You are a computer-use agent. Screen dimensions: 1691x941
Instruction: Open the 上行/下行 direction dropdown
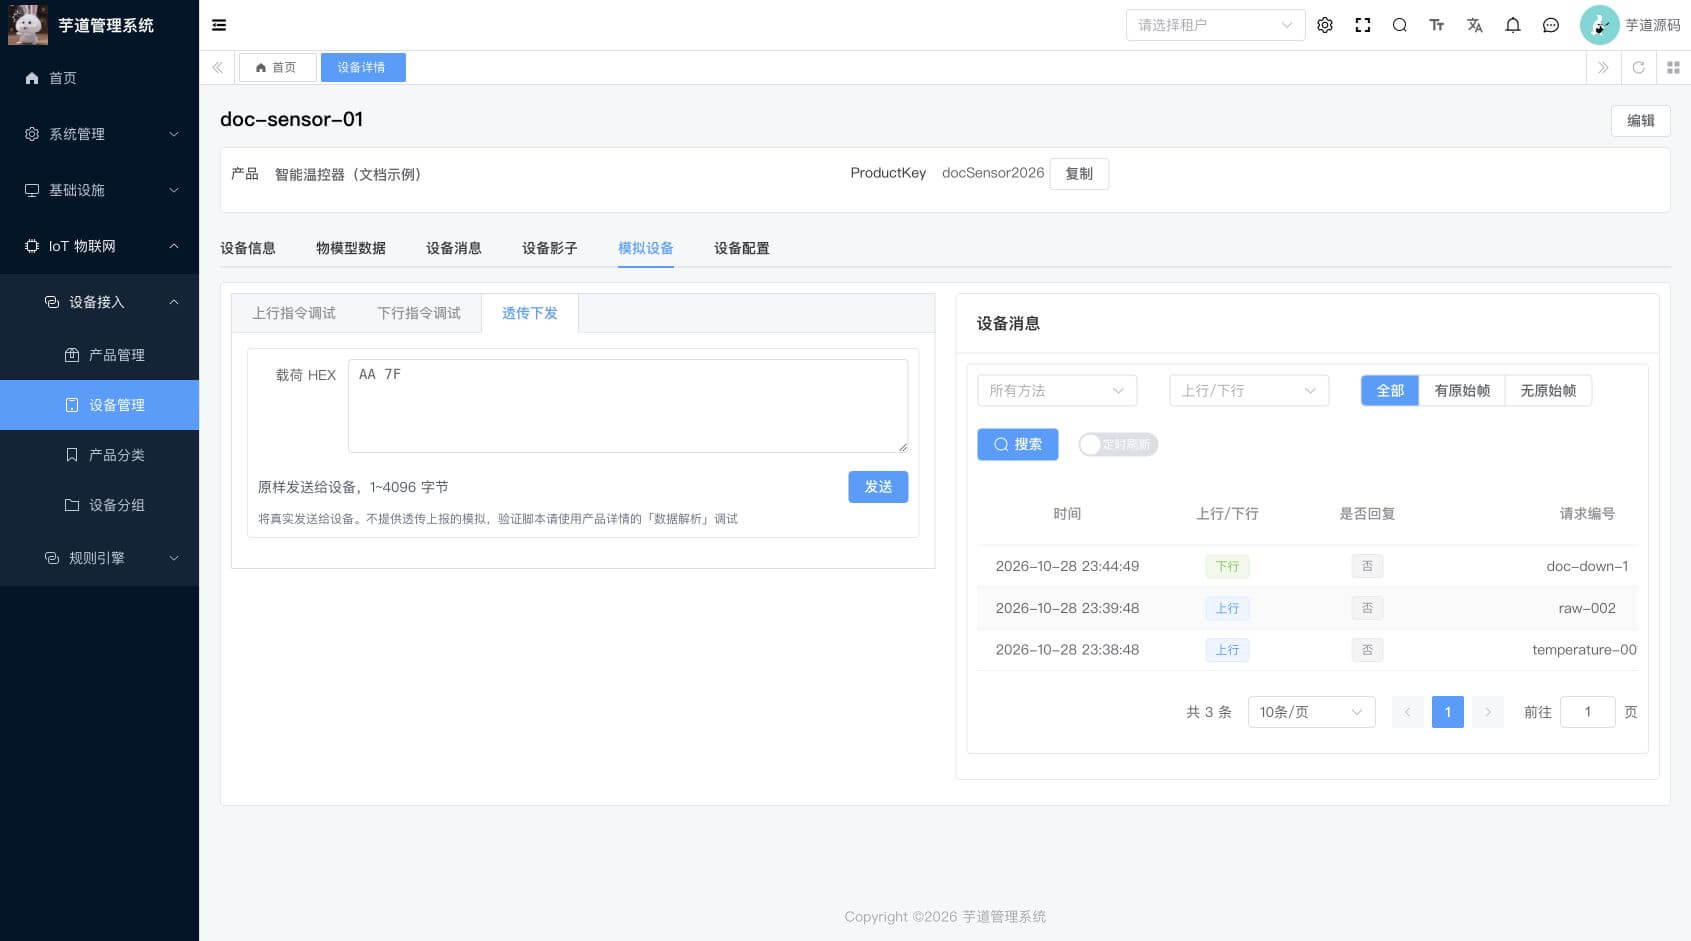click(x=1249, y=391)
